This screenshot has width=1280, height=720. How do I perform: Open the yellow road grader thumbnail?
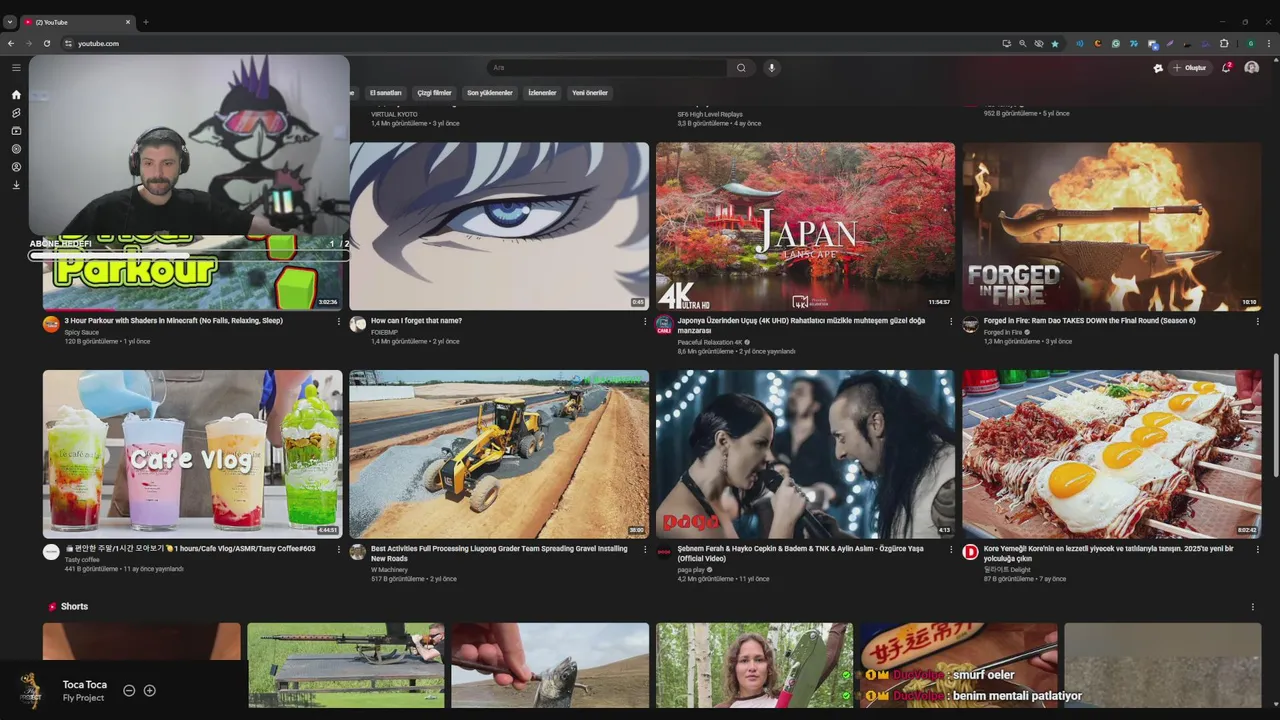[499, 454]
